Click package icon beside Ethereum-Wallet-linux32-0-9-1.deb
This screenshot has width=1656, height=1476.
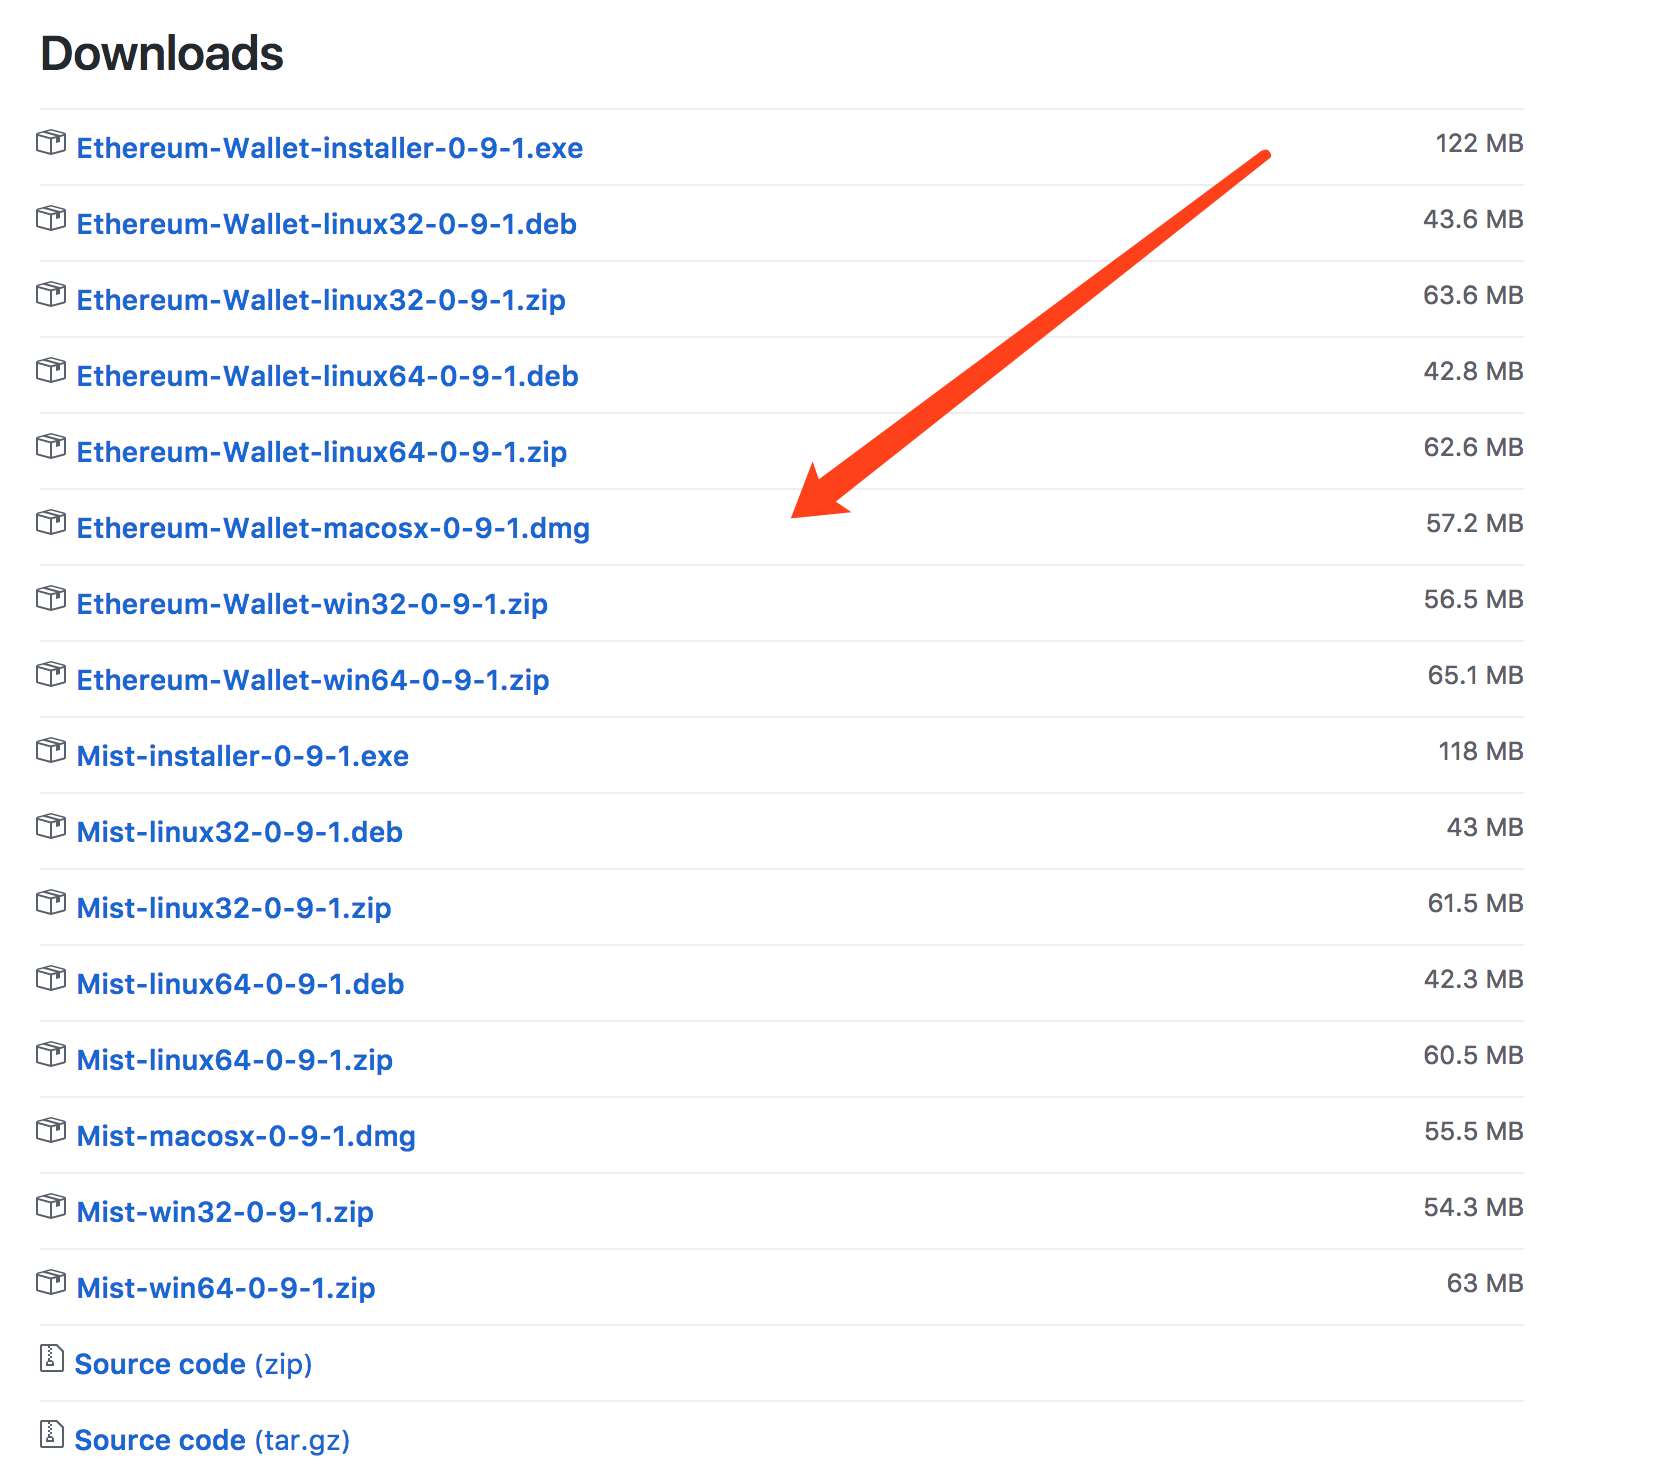(x=51, y=218)
